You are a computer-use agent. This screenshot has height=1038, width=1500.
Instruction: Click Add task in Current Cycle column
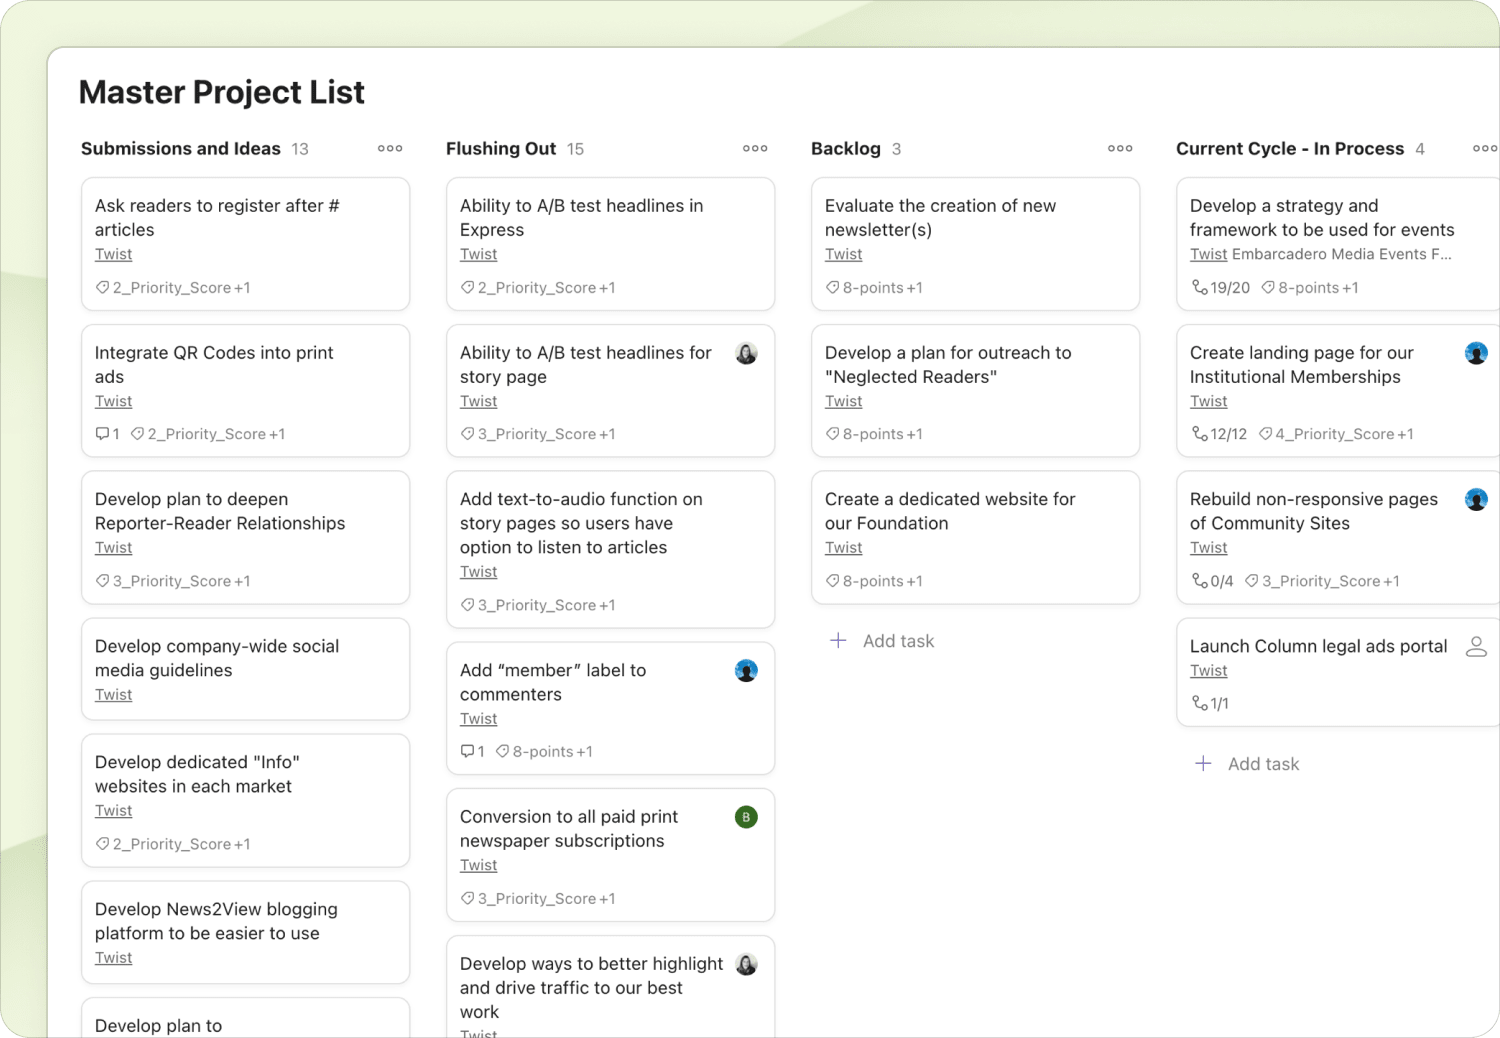click(x=1262, y=764)
